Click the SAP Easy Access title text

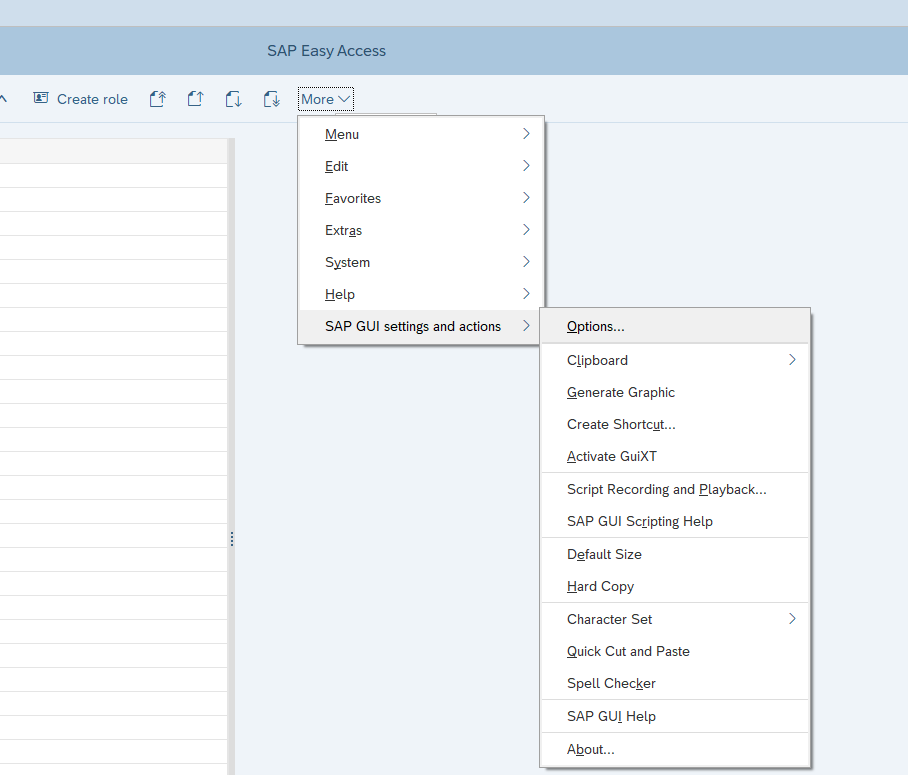point(326,51)
